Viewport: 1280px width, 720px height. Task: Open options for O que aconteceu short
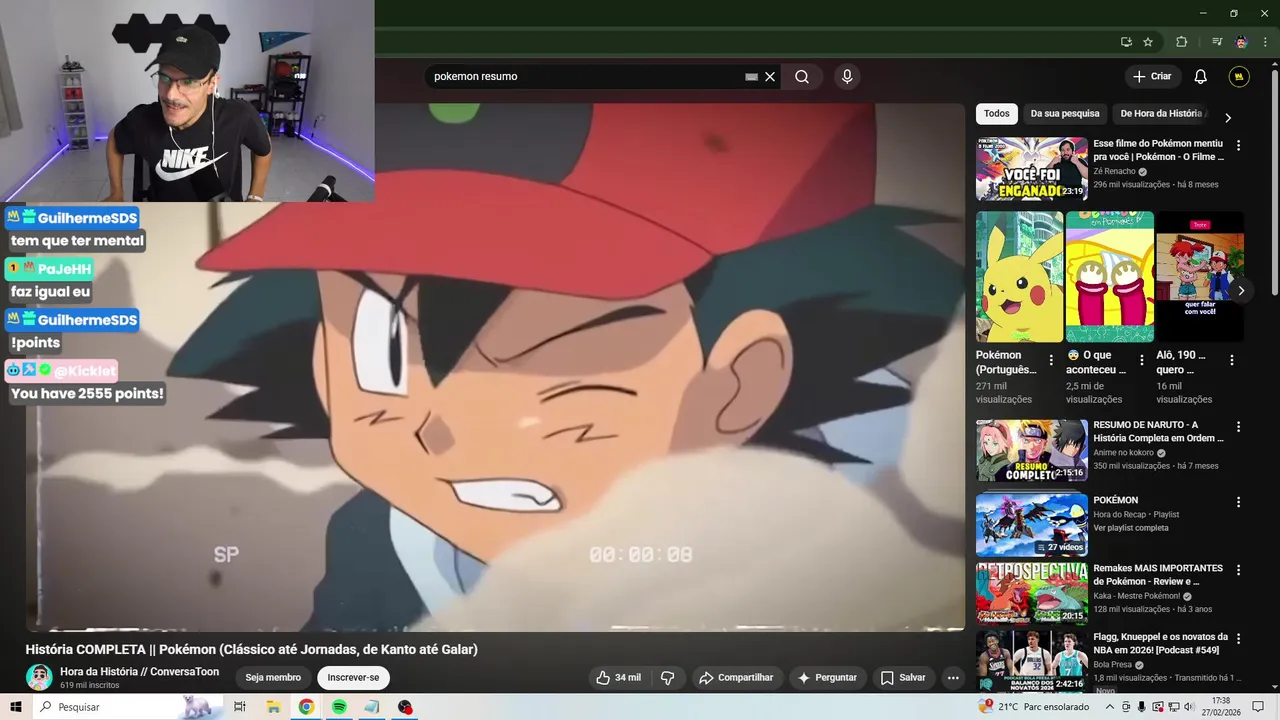[1141, 360]
